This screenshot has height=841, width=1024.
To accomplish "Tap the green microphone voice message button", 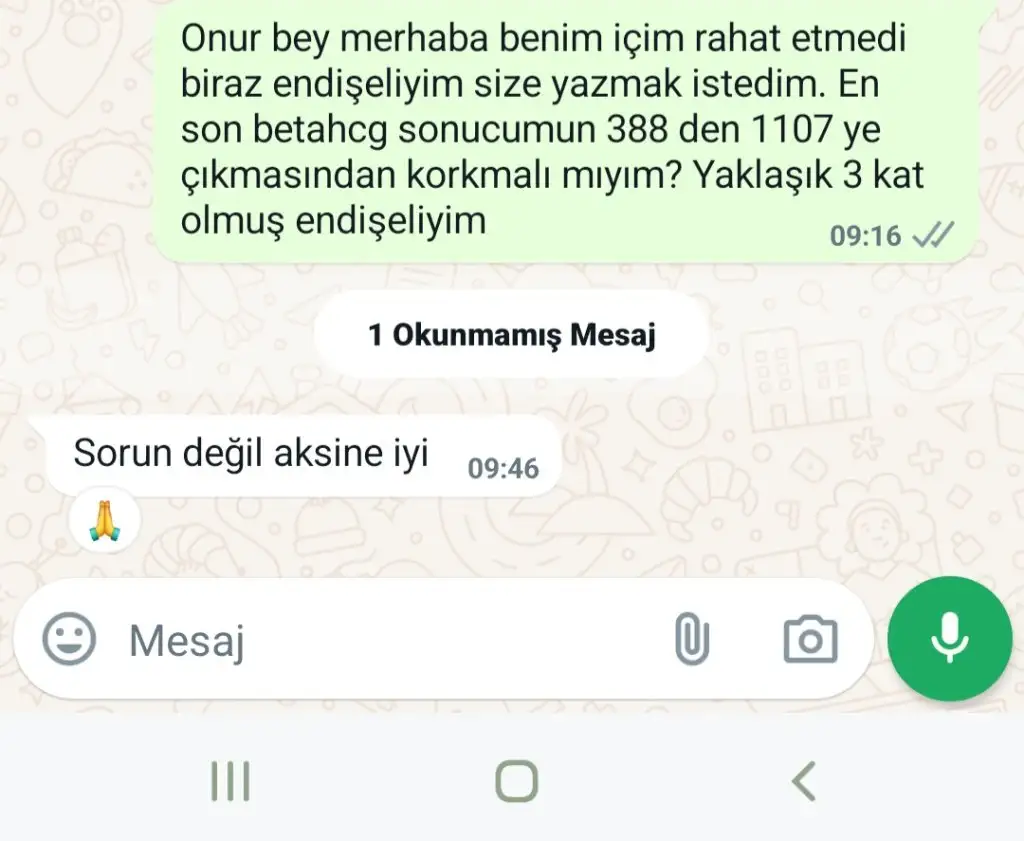I will (950, 639).
